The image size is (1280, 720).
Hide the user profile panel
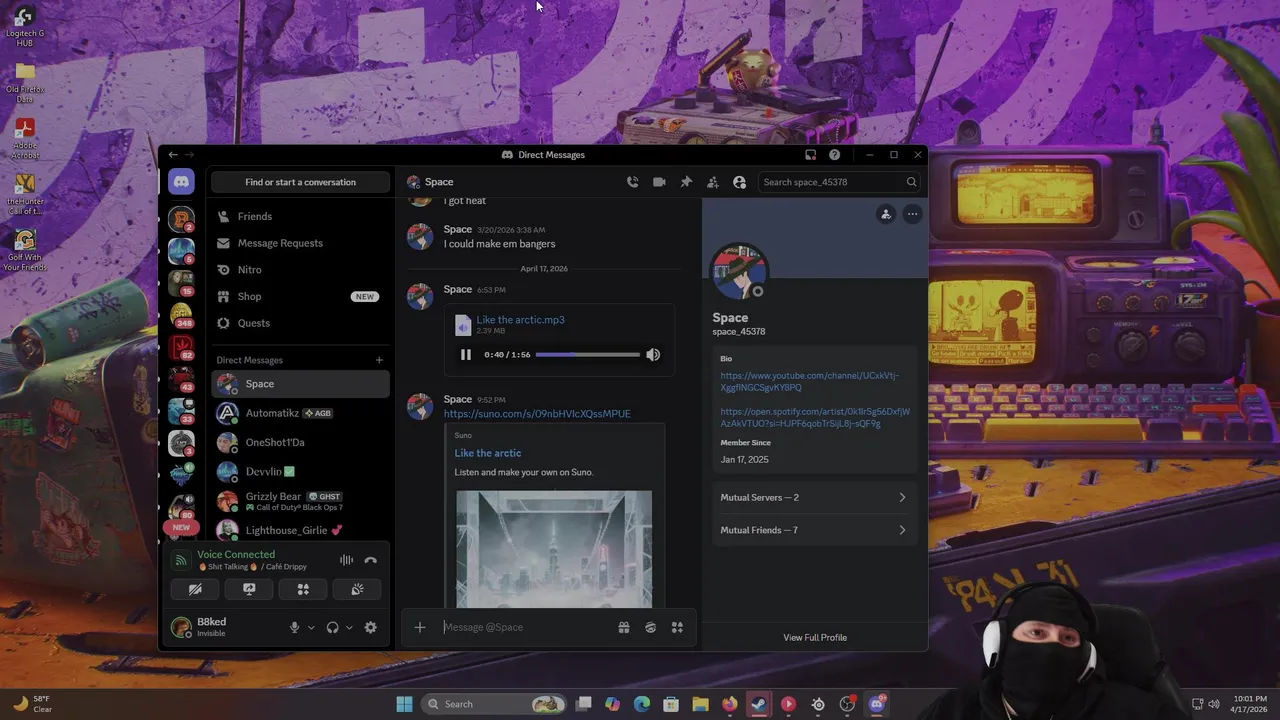coord(739,182)
